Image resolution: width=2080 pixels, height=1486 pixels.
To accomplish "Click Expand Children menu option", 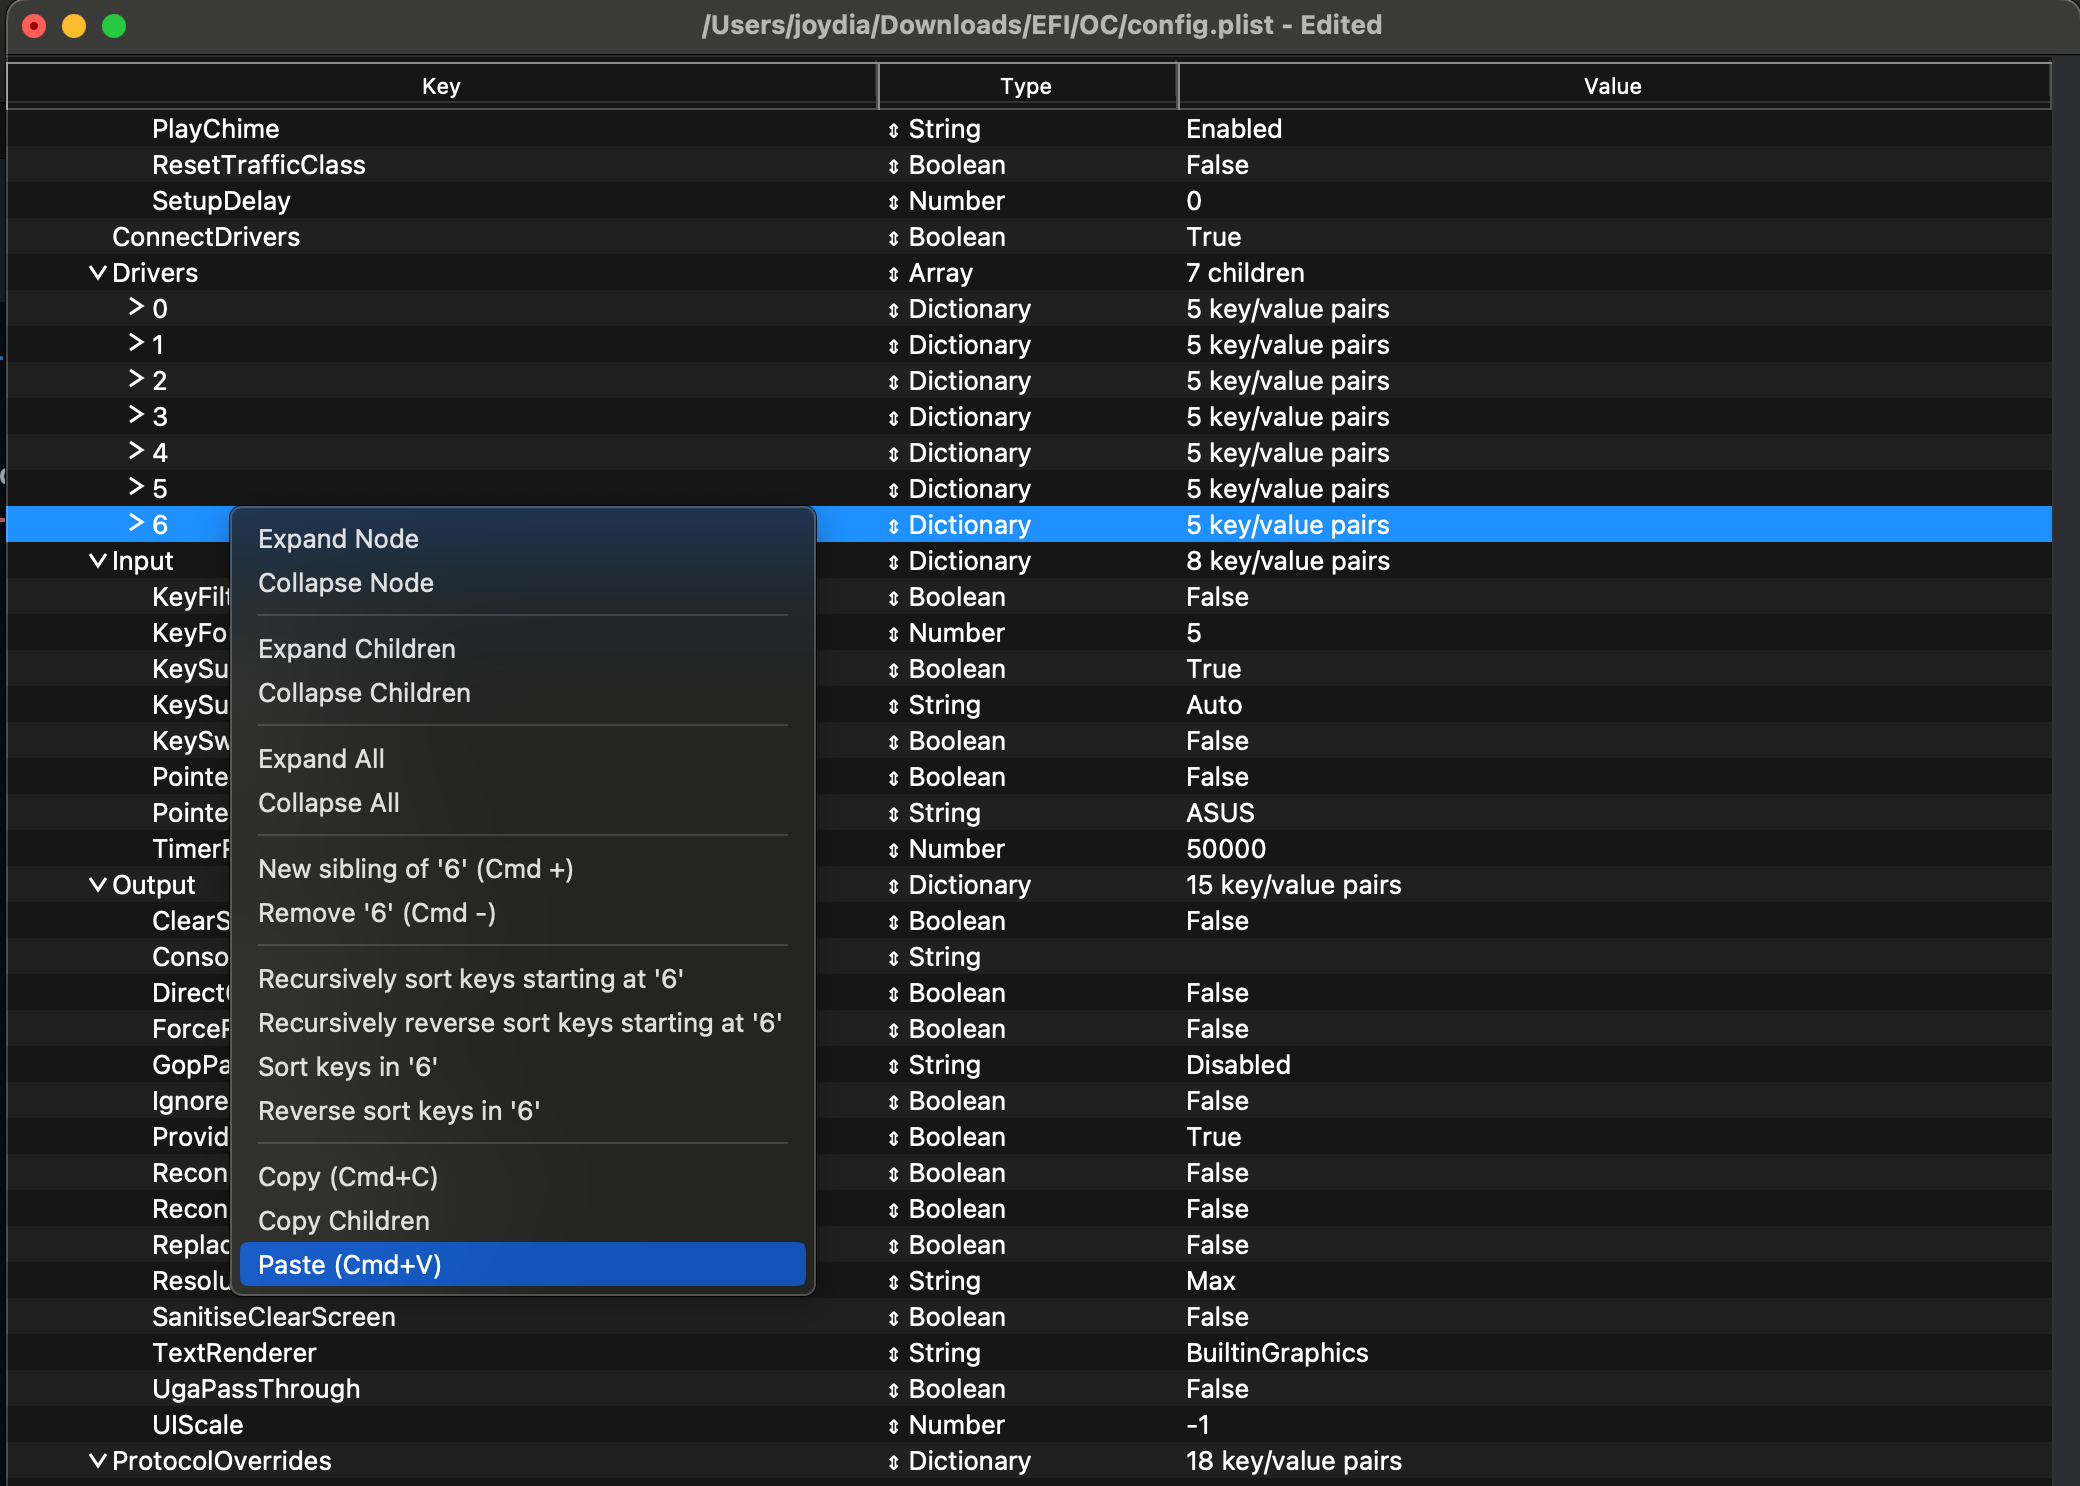I will 357,648.
